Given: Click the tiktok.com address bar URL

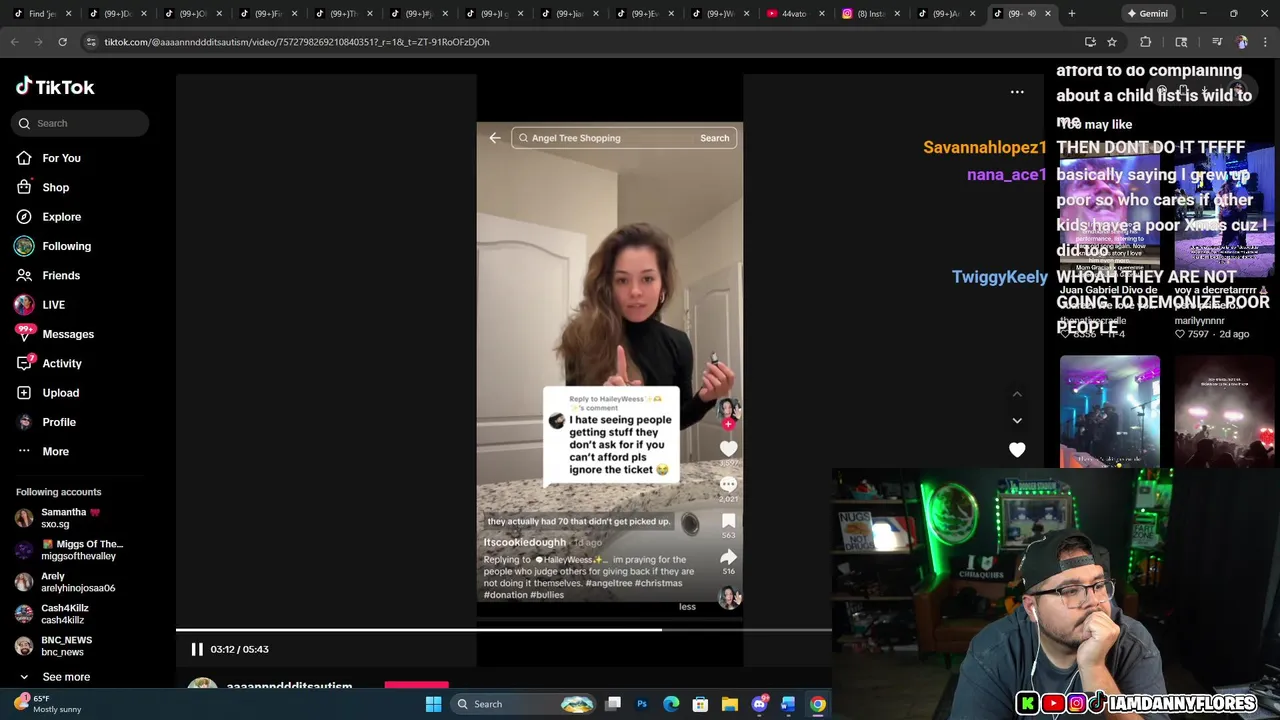Looking at the screenshot, I should click(x=297, y=42).
